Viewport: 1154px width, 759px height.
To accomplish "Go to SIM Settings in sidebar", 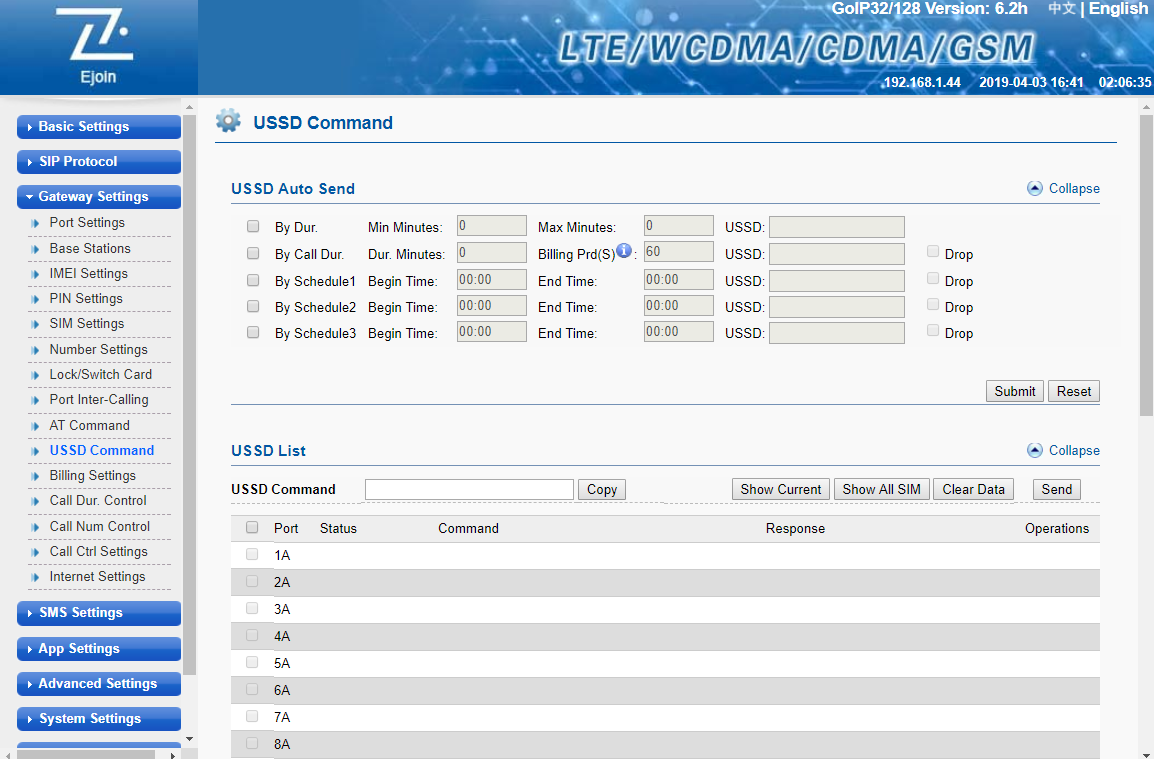I will [87, 324].
